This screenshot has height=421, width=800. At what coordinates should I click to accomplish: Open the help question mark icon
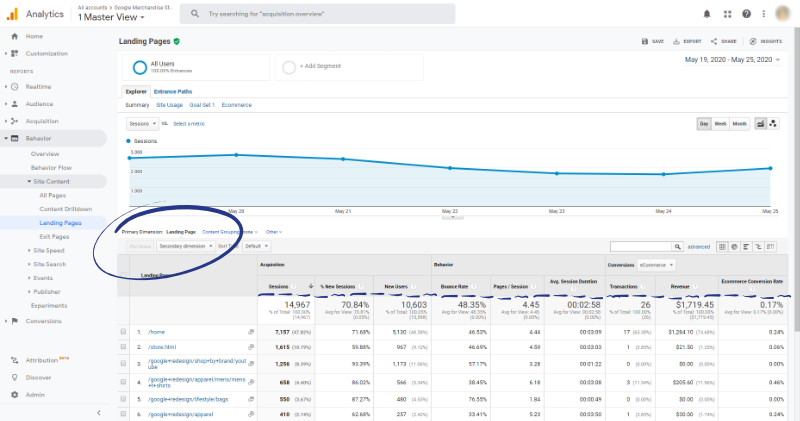click(x=746, y=14)
